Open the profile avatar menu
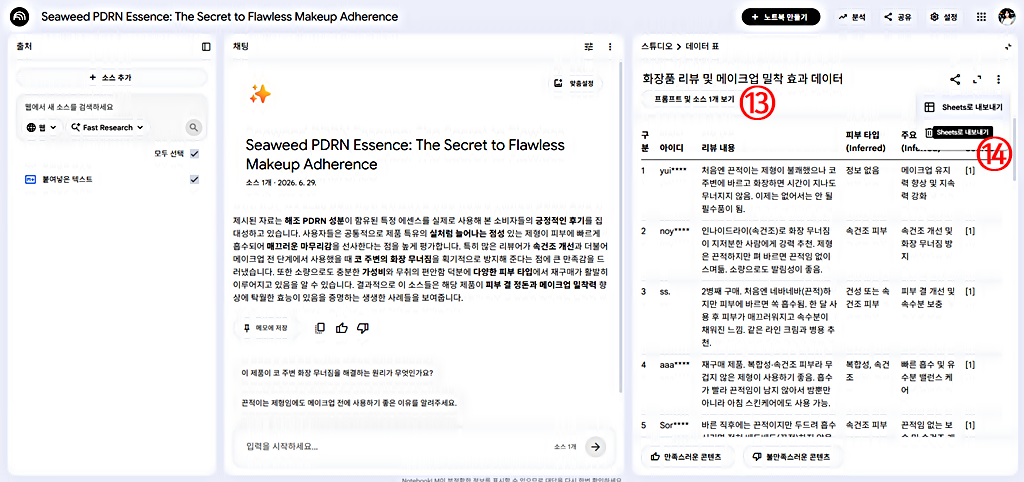Viewport: 1024px width, 482px height. tap(1006, 18)
